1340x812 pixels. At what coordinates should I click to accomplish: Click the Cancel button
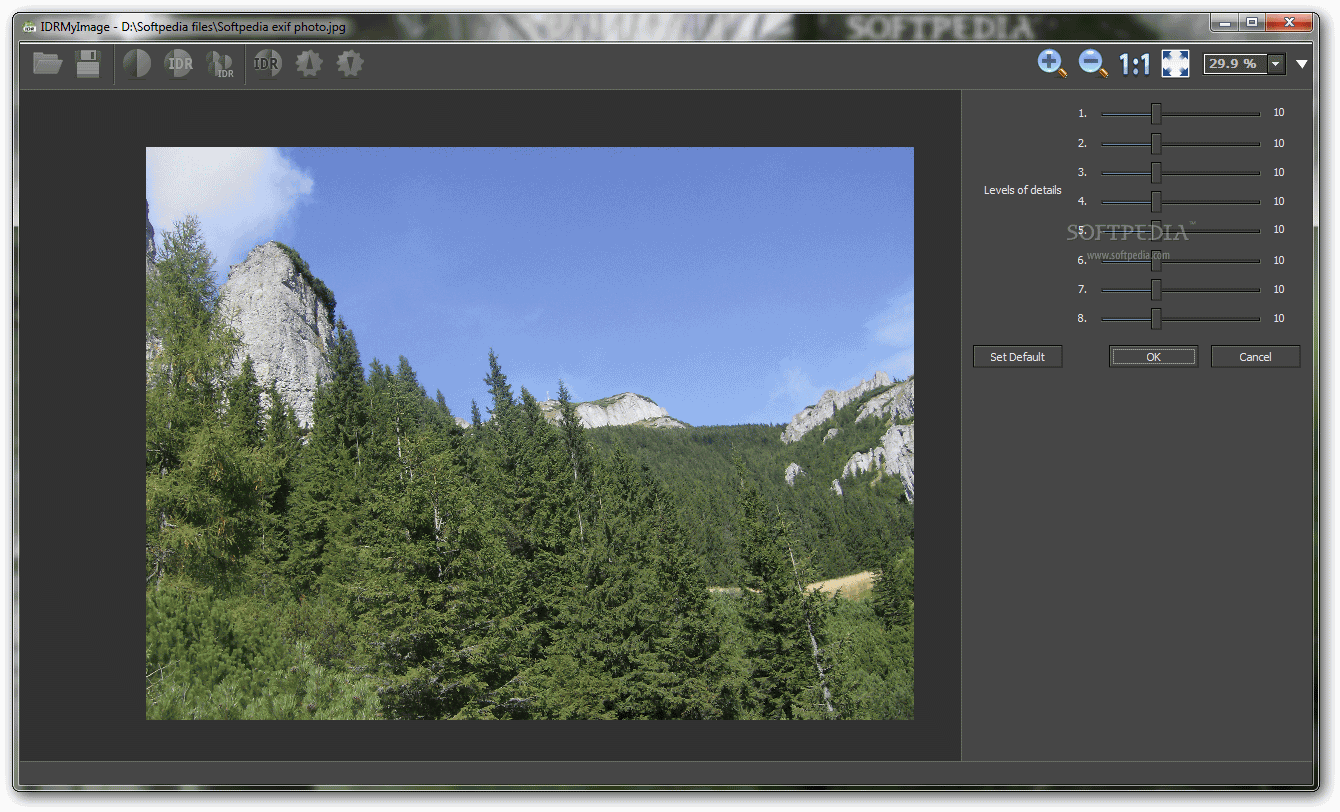(x=1255, y=357)
